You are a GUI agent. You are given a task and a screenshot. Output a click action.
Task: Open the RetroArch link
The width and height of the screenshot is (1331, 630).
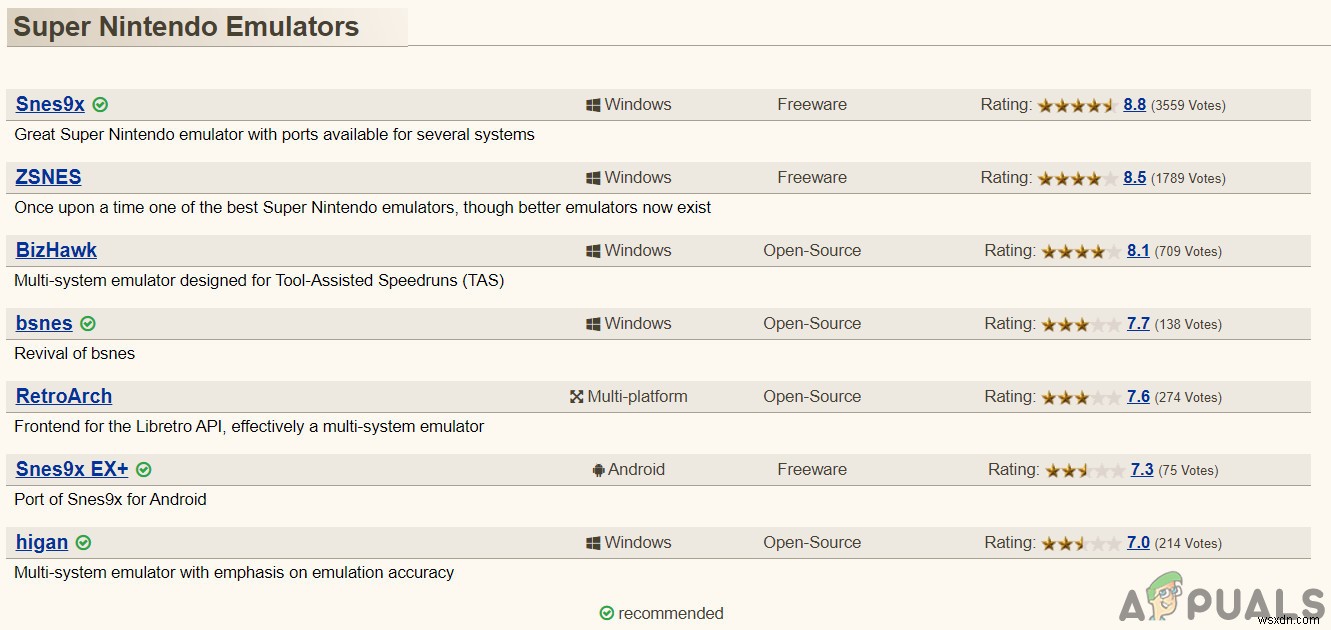64,396
